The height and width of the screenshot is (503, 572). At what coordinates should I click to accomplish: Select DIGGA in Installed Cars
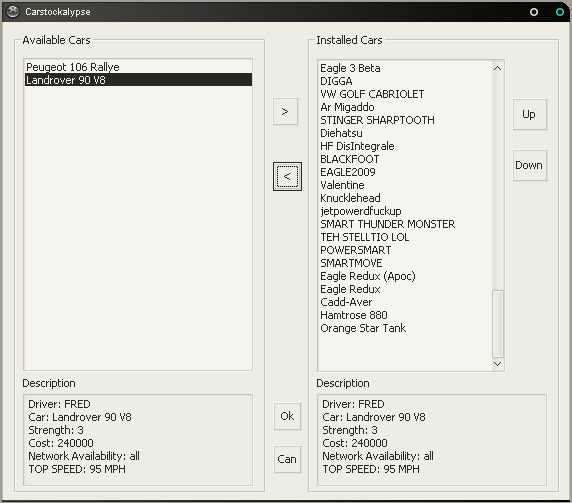405,81
